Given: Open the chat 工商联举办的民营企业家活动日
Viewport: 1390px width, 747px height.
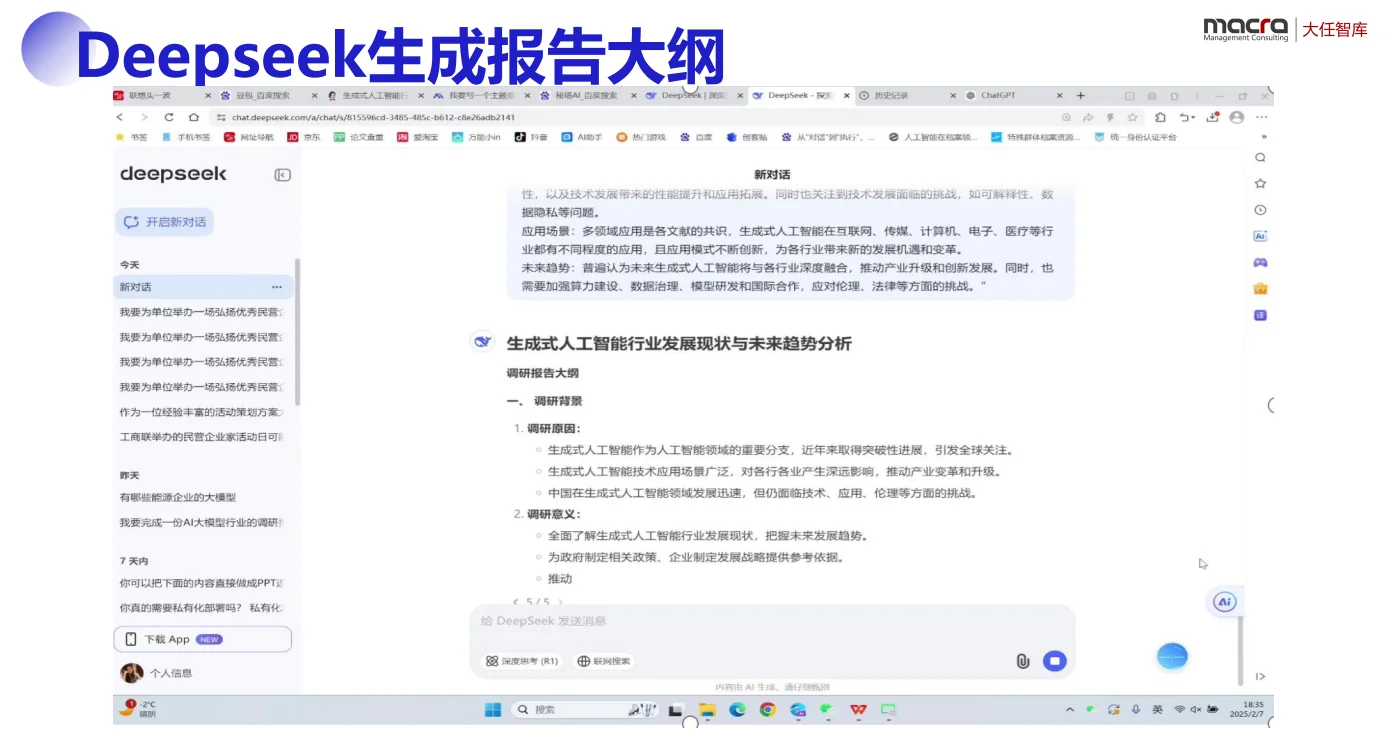Looking at the screenshot, I should 201,437.
